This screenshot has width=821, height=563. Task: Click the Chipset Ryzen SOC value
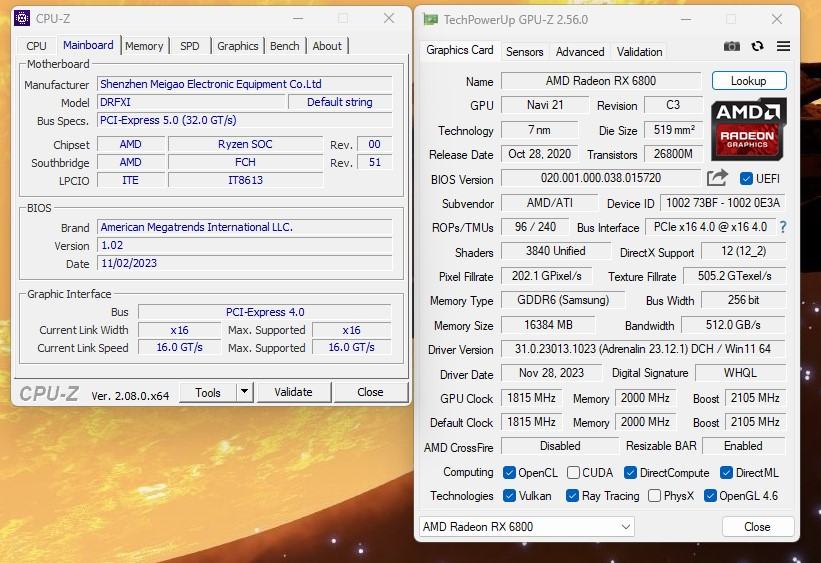tap(245, 144)
